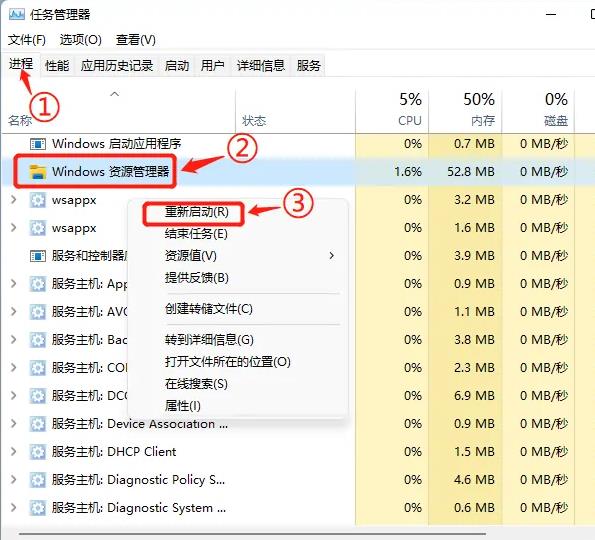Select the Windows 资源管理器 process name
Viewport: 595px width, 540px height.
[x=110, y=172]
